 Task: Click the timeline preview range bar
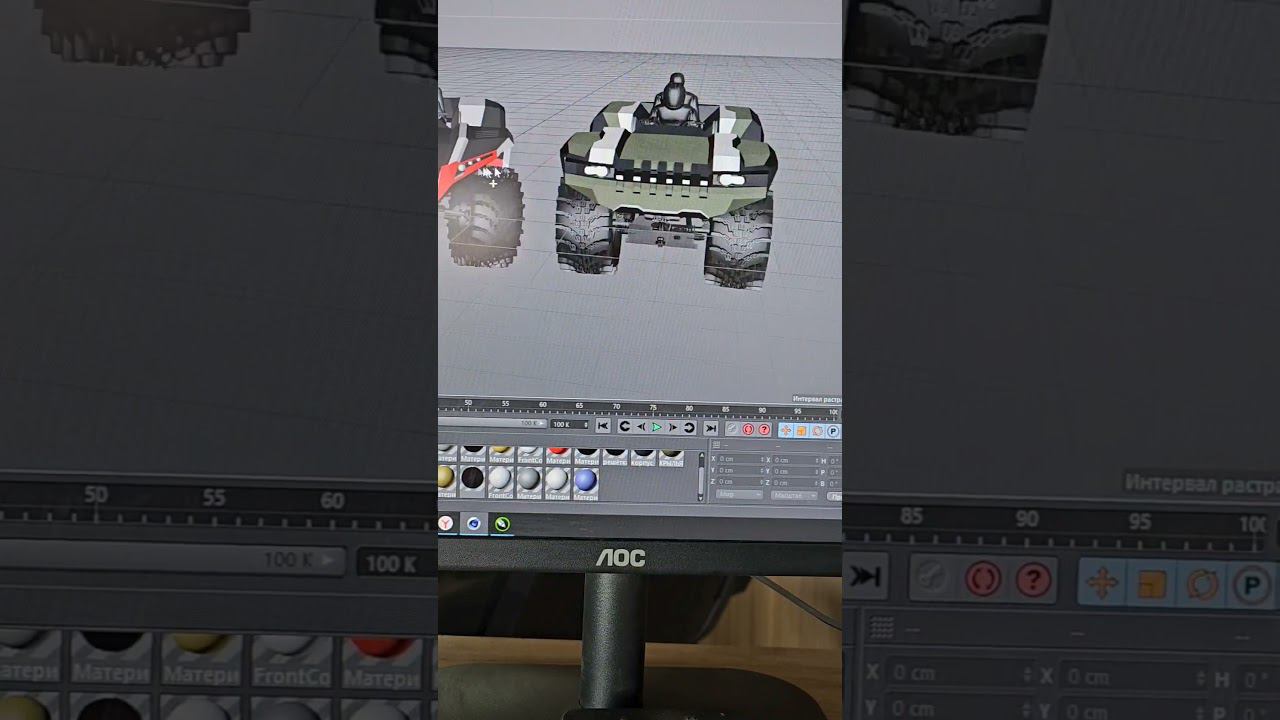coord(492,423)
